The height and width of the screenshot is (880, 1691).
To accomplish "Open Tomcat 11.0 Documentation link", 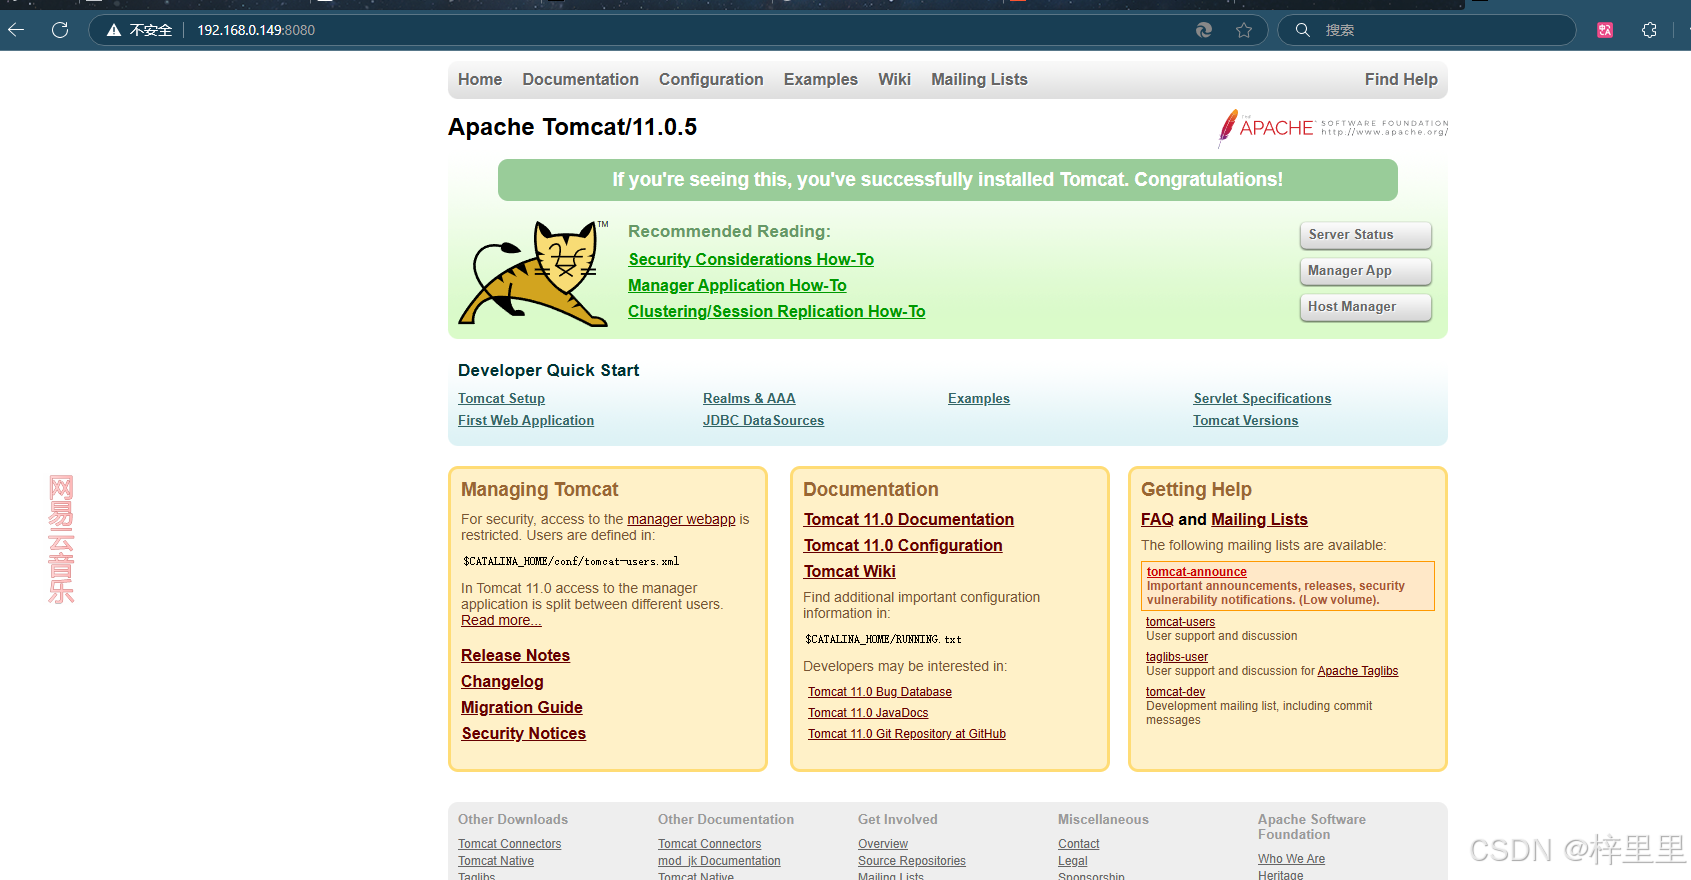I will (x=908, y=519).
